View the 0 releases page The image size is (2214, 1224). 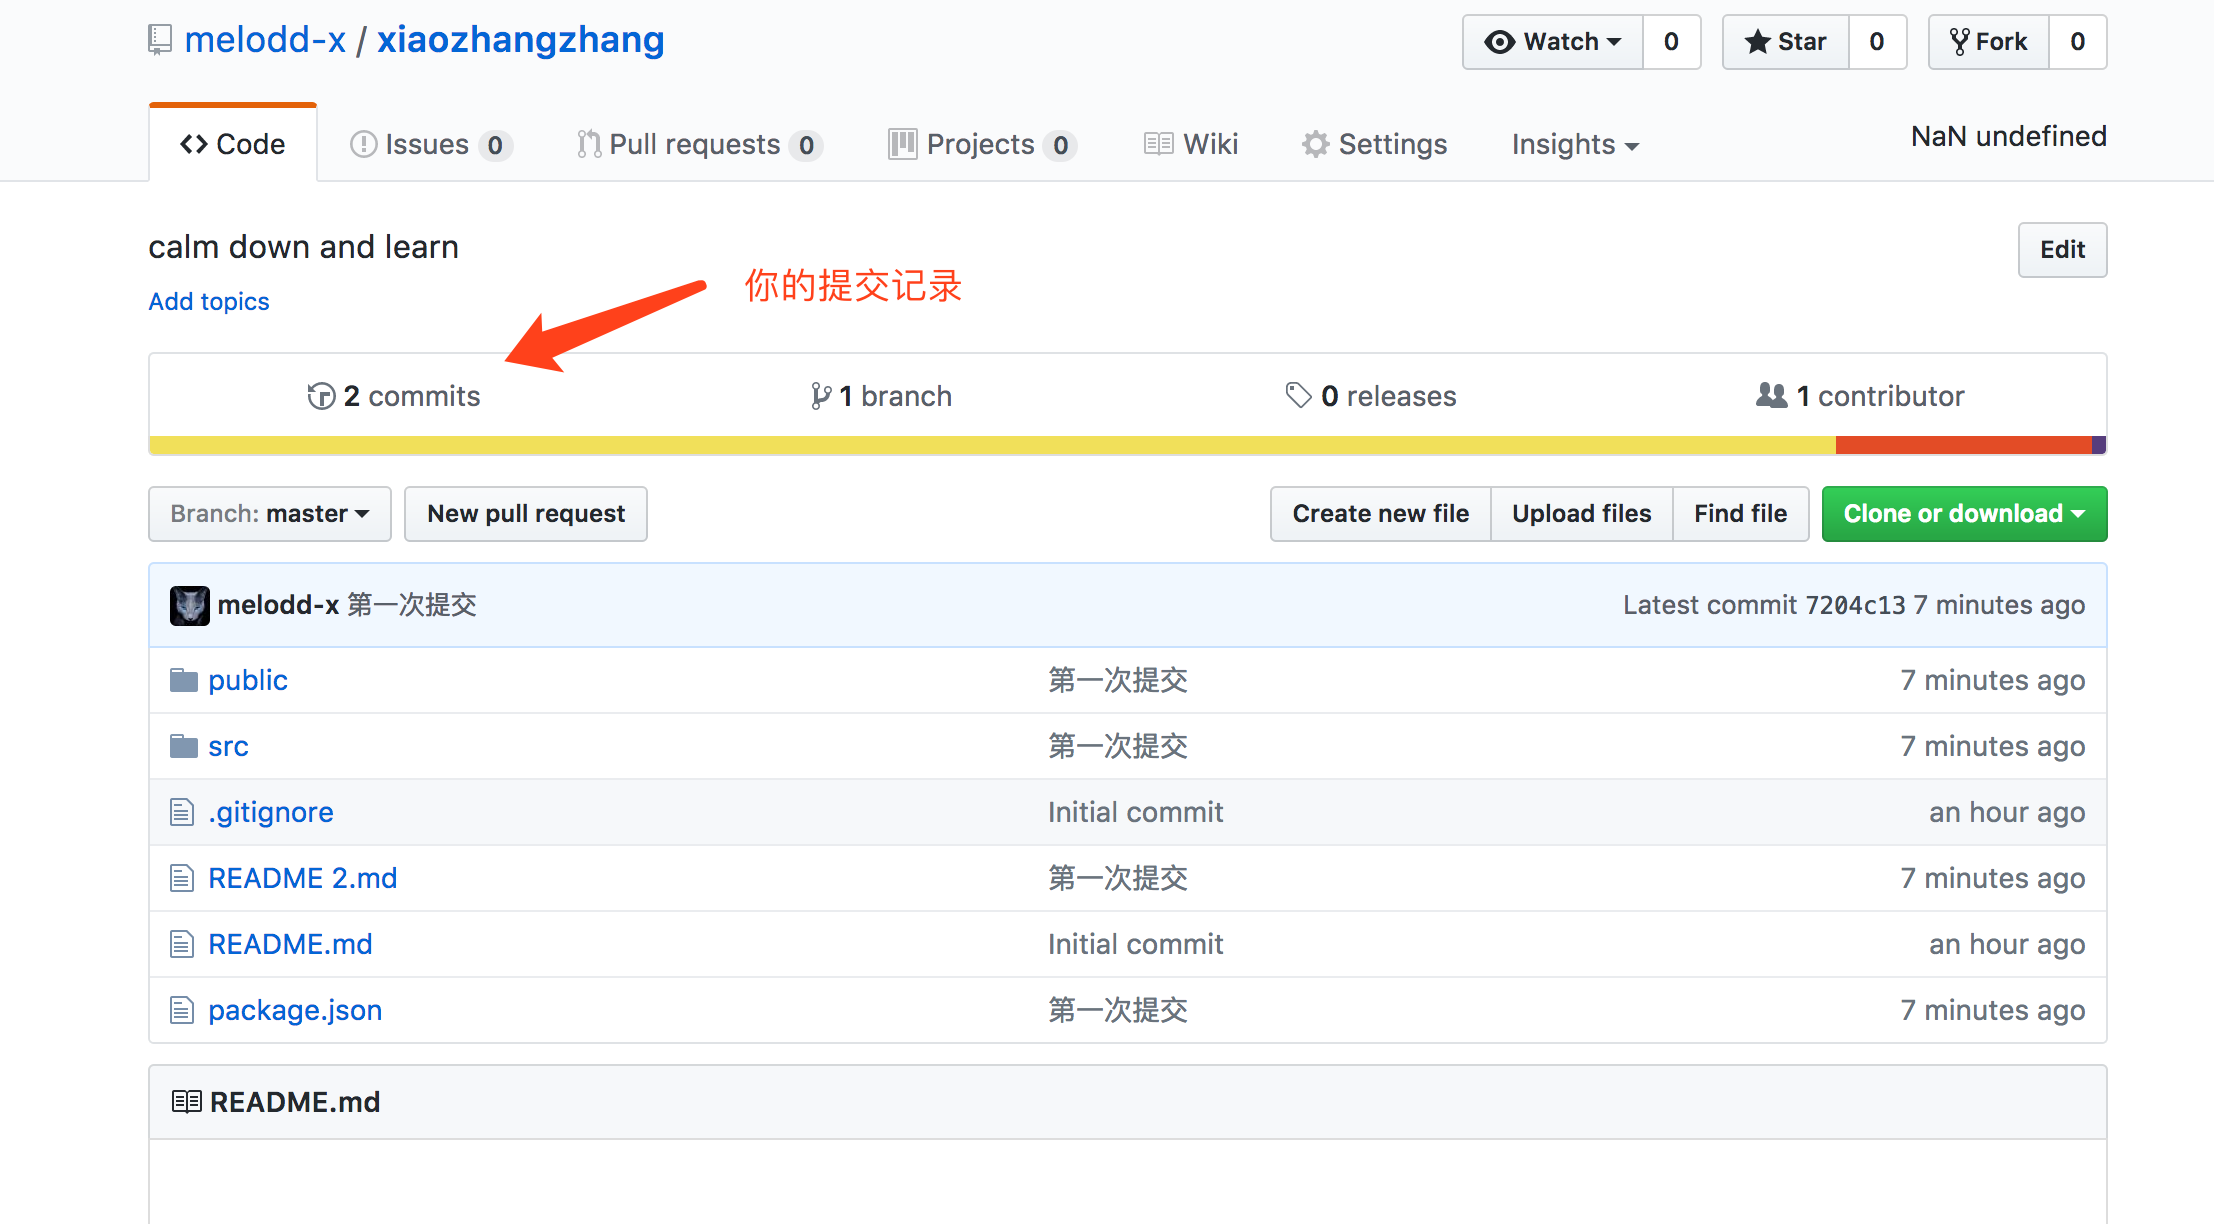[x=1371, y=396]
